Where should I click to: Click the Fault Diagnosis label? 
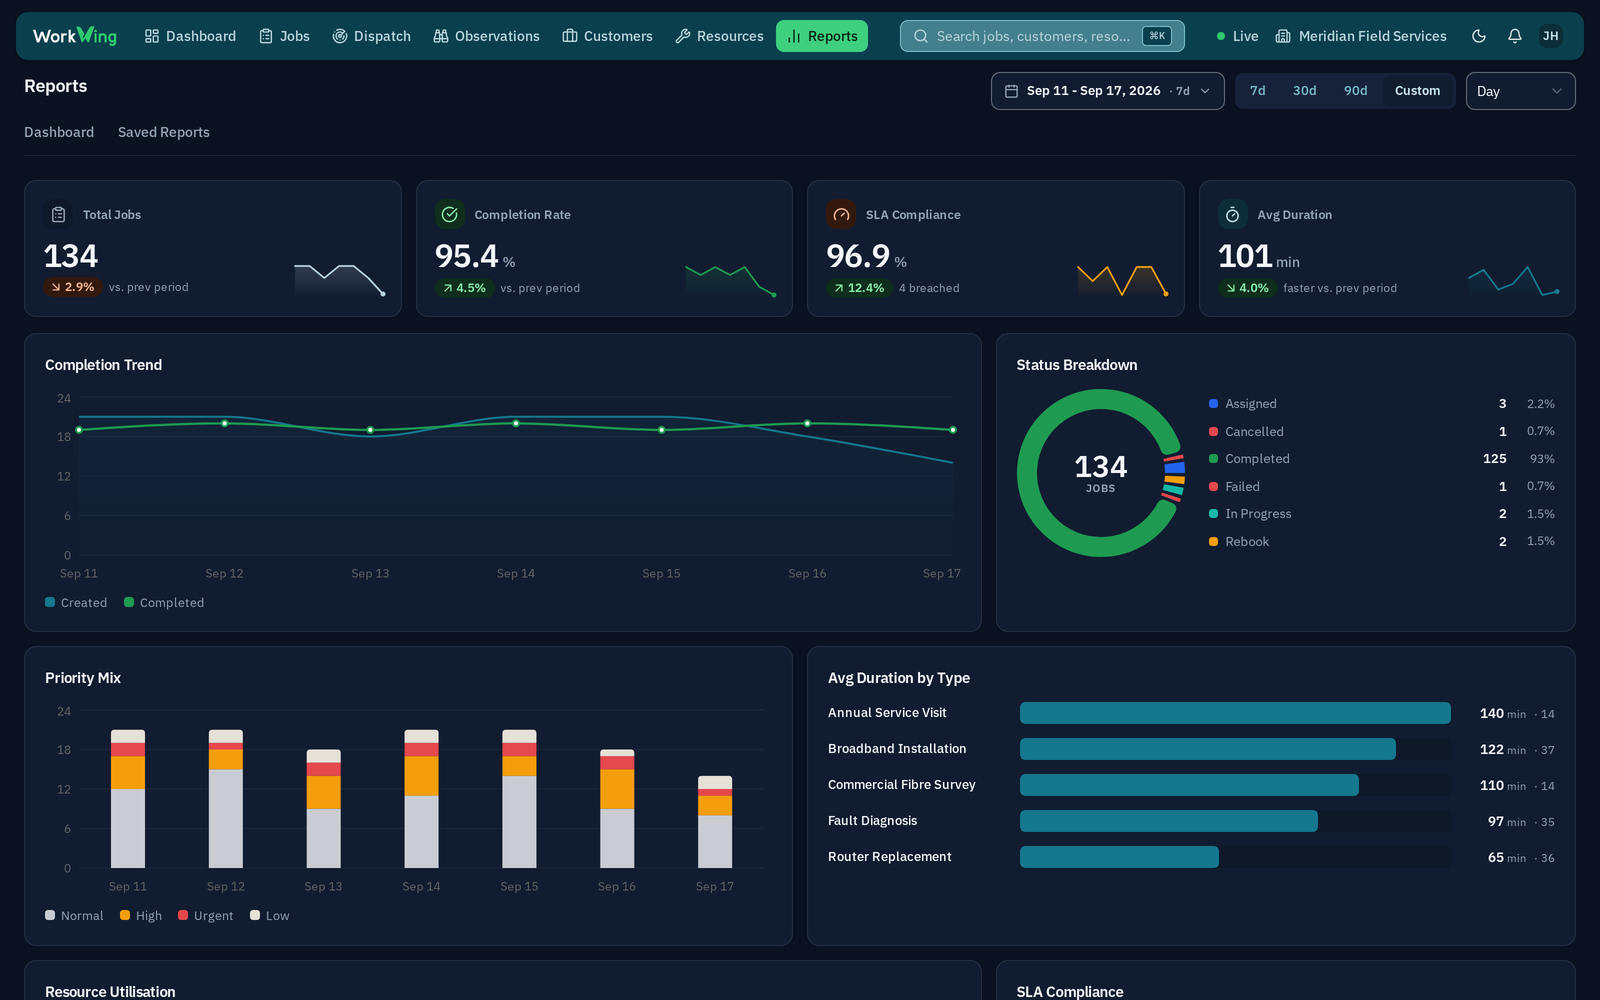click(x=873, y=821)
